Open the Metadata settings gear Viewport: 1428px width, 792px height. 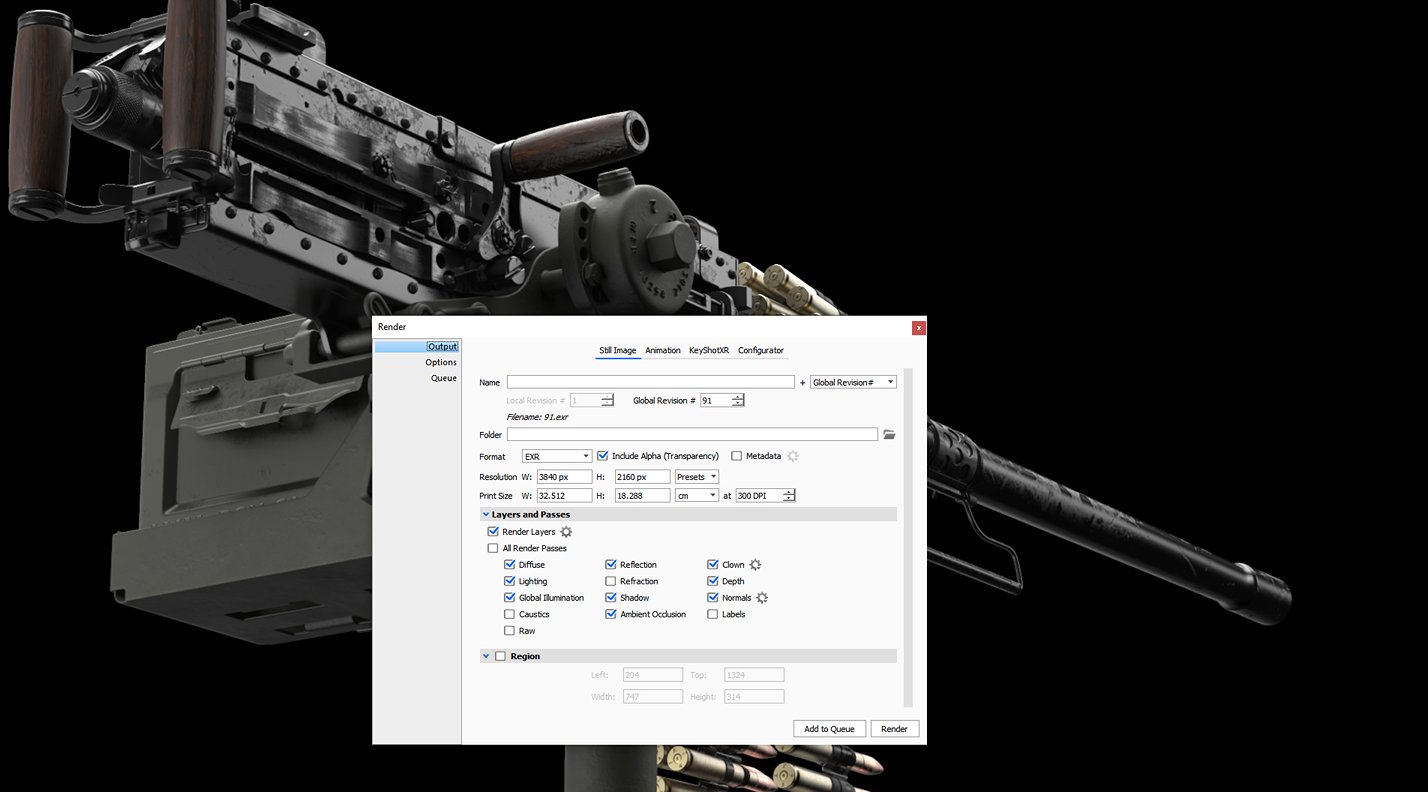click(x=793, y=456)
